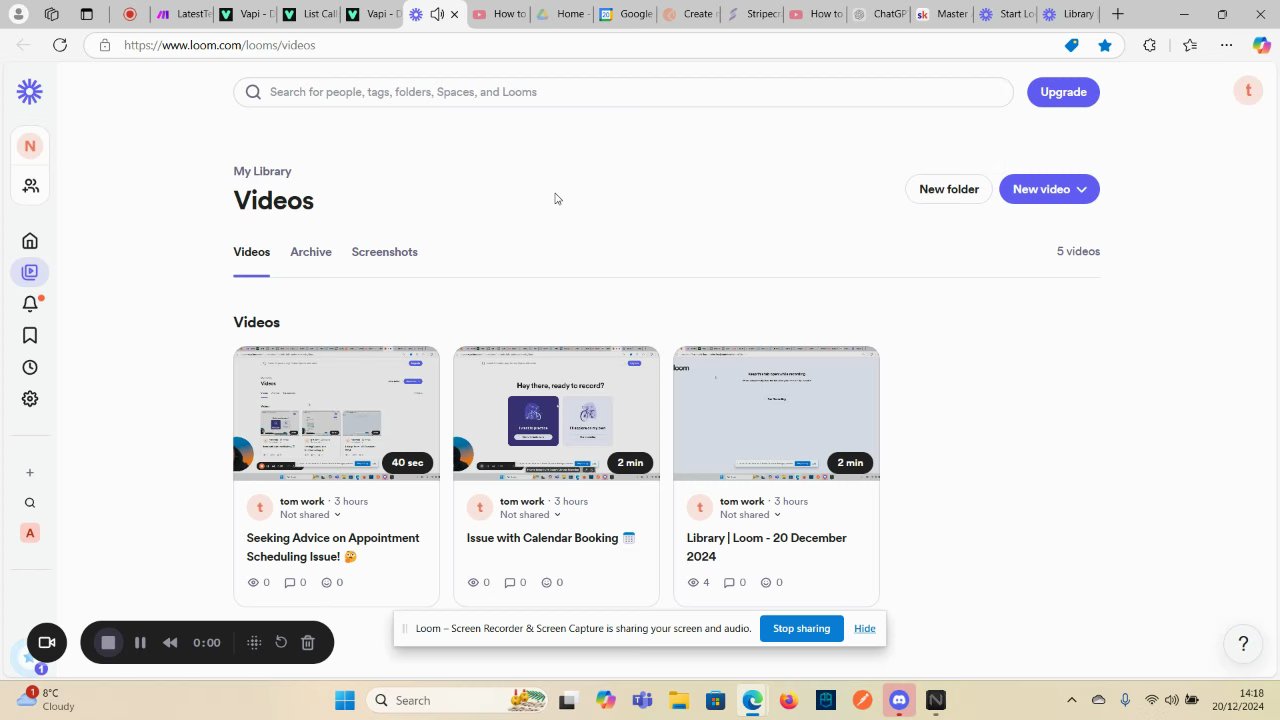1280x720 pixels.
Task: Open Discord from the taskbar
Action: click(x=899, y=700)
